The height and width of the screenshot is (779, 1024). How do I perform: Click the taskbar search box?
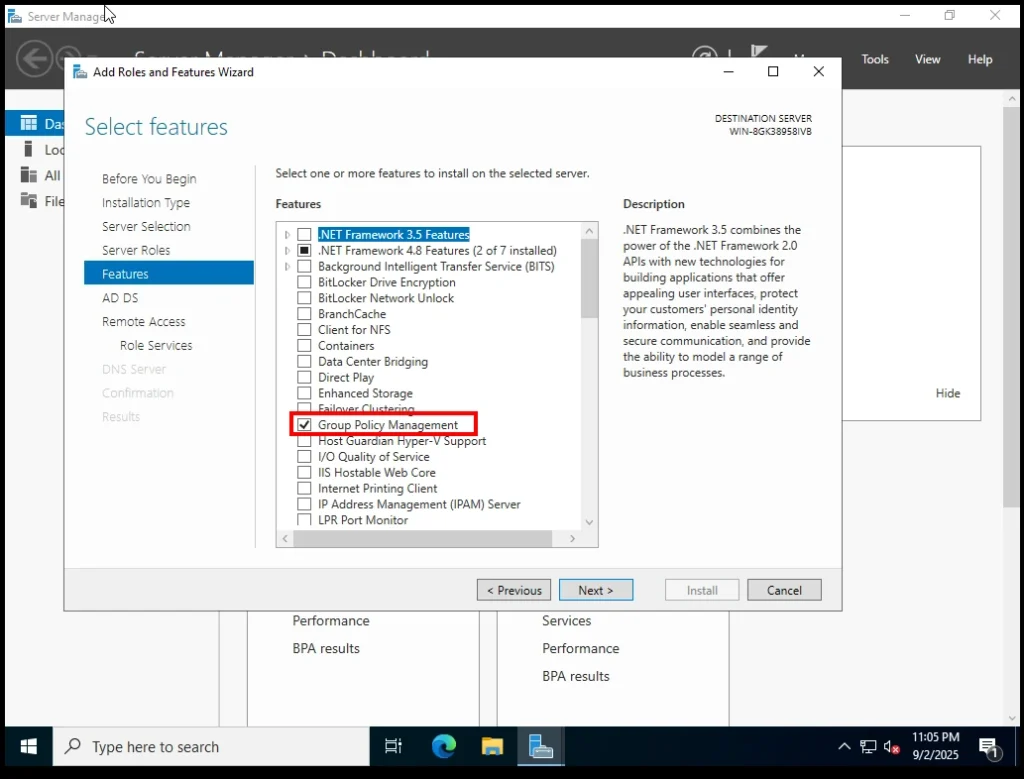pos(211,746)
